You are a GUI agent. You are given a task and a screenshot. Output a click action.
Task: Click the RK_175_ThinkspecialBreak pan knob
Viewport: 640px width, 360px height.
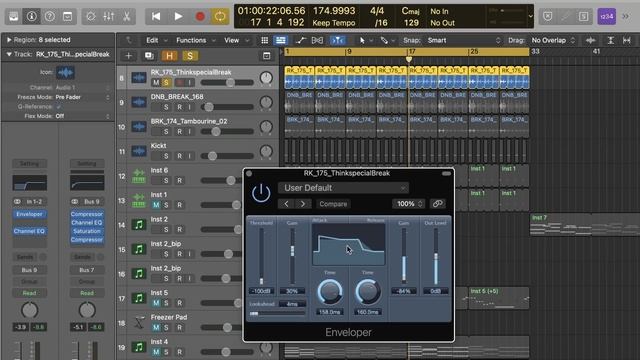266,78
